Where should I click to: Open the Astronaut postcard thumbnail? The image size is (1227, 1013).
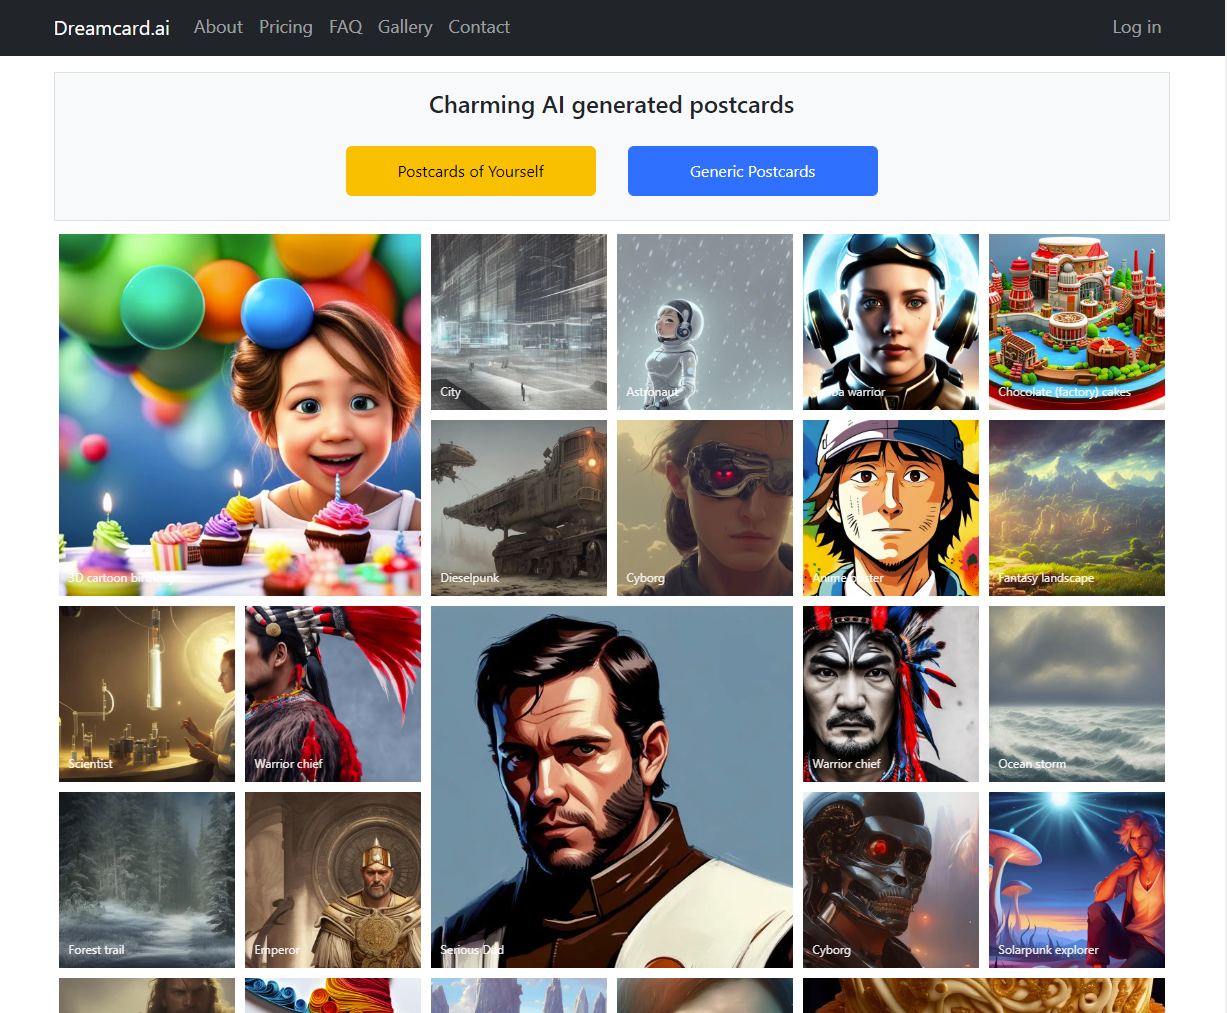(705, 322)
